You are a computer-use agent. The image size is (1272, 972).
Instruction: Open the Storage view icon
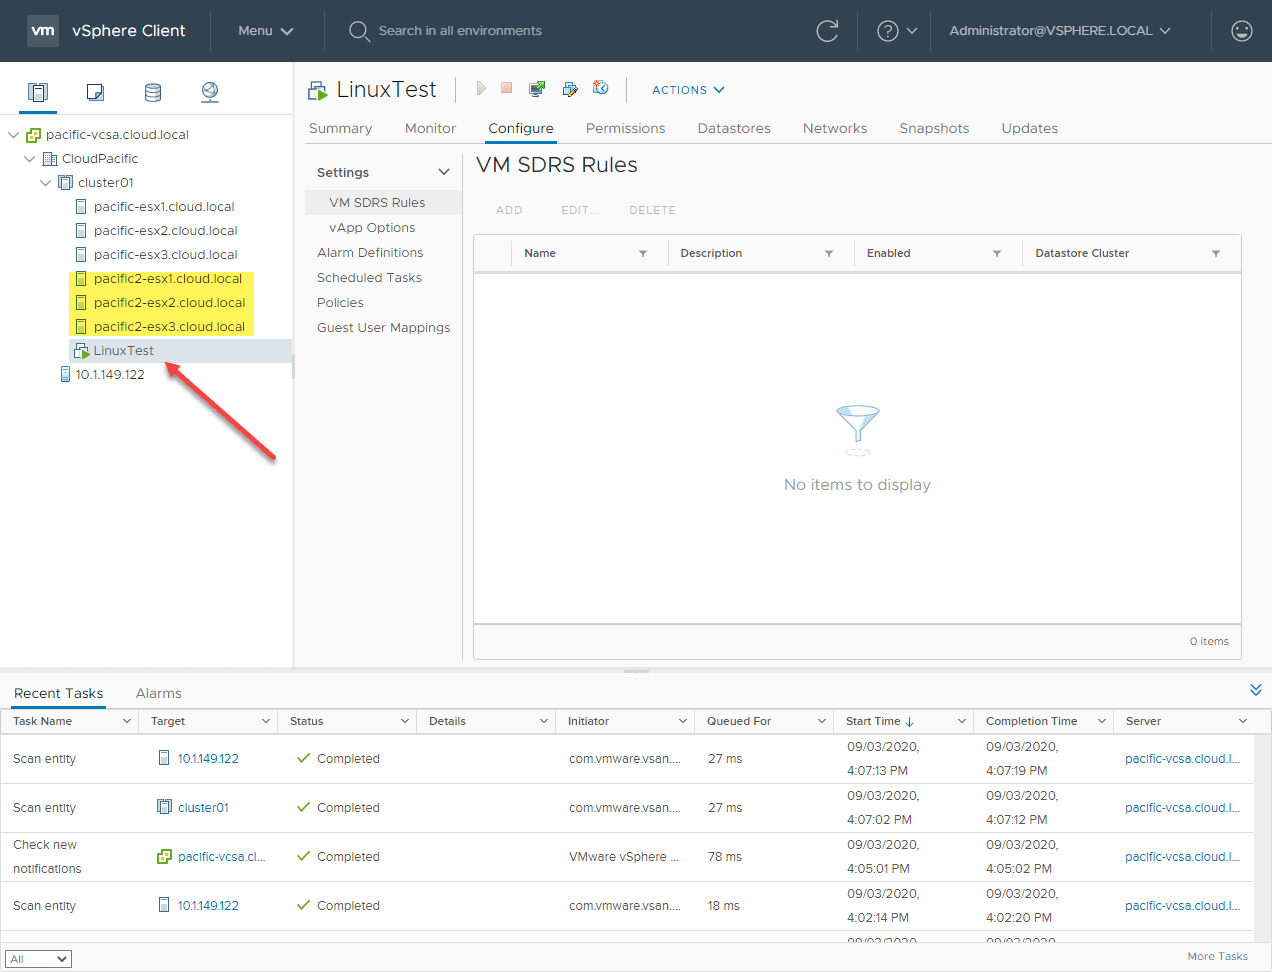(x=153, y=92)
